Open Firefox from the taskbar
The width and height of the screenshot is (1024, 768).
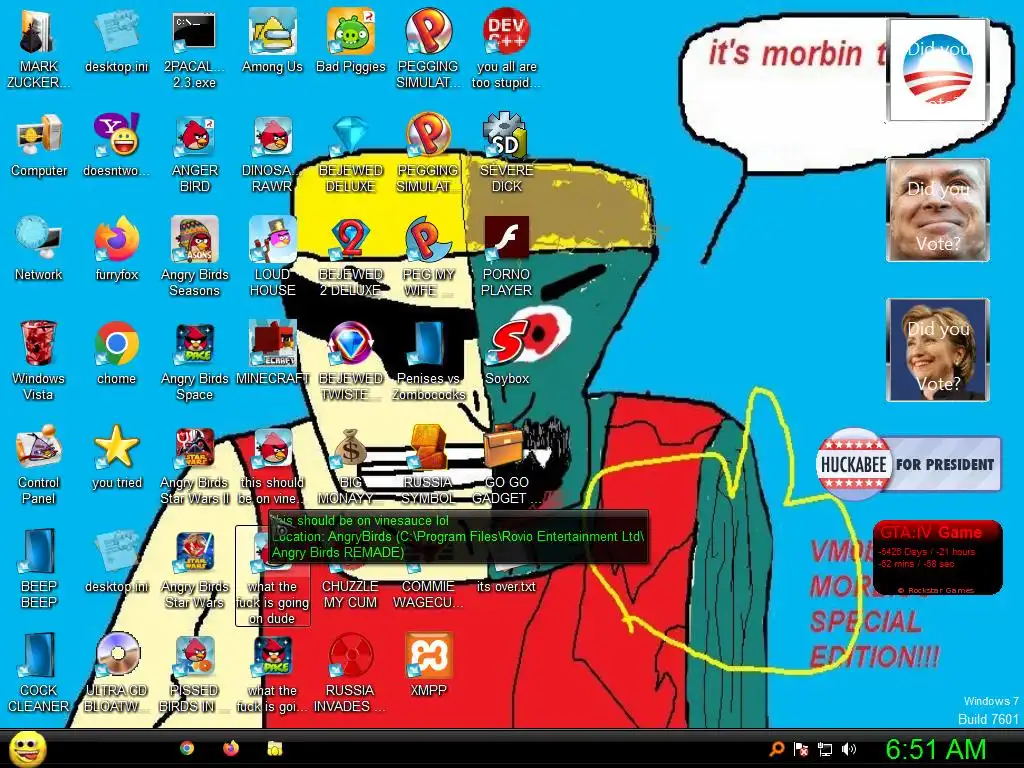(x=231, y=748)
